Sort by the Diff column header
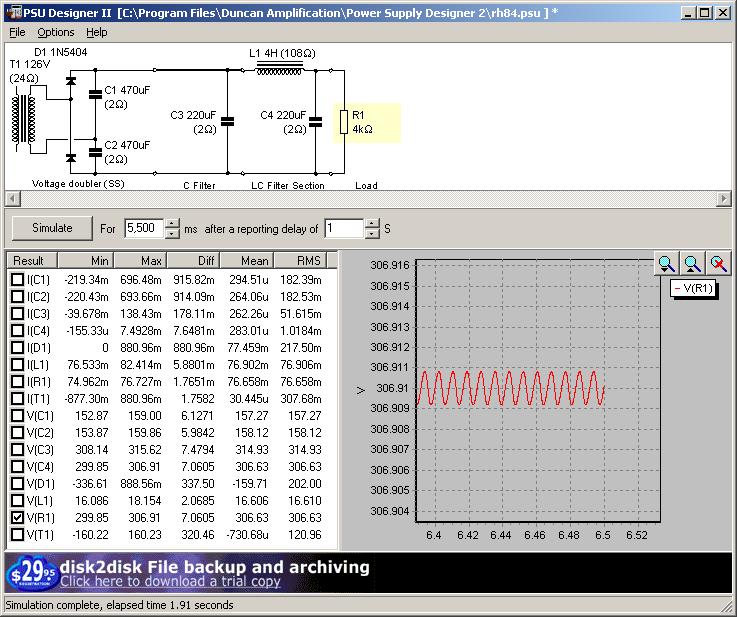Image resolution: width=737 pixels, height=617 pixels. (193, 260)
